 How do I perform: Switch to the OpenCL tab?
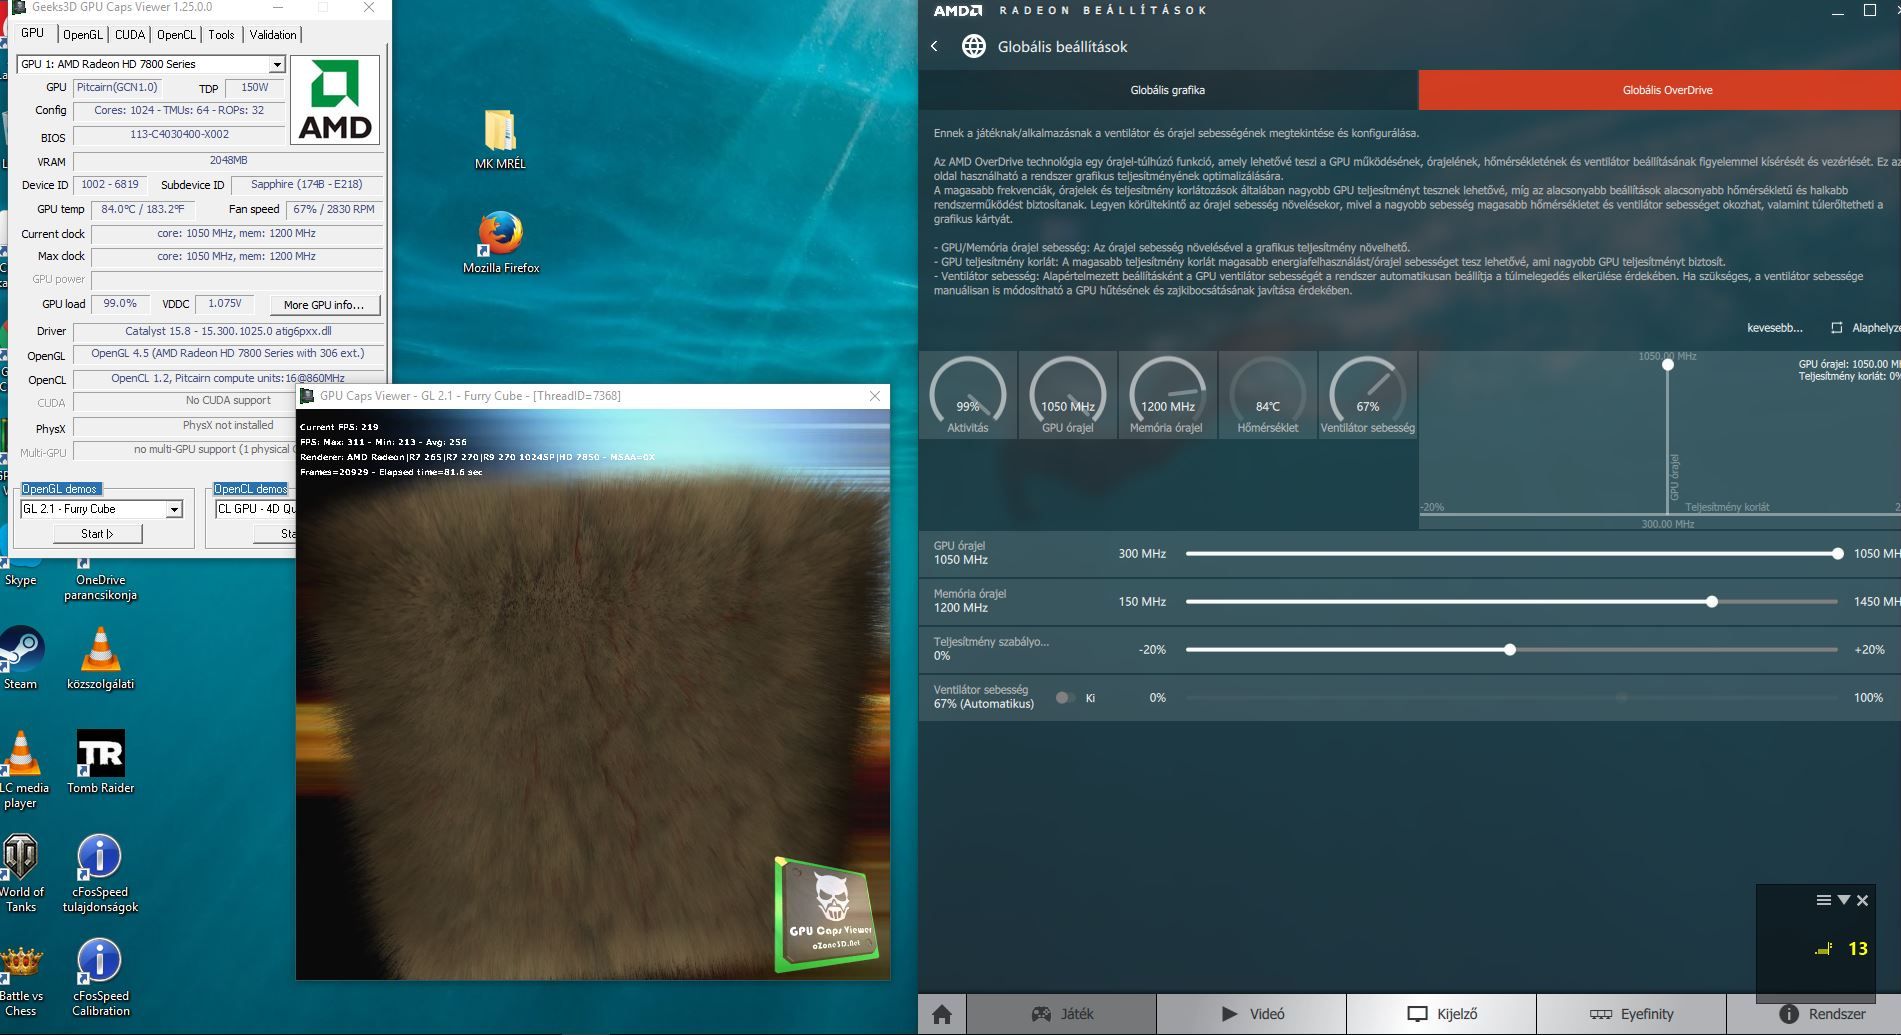[176, 35]
